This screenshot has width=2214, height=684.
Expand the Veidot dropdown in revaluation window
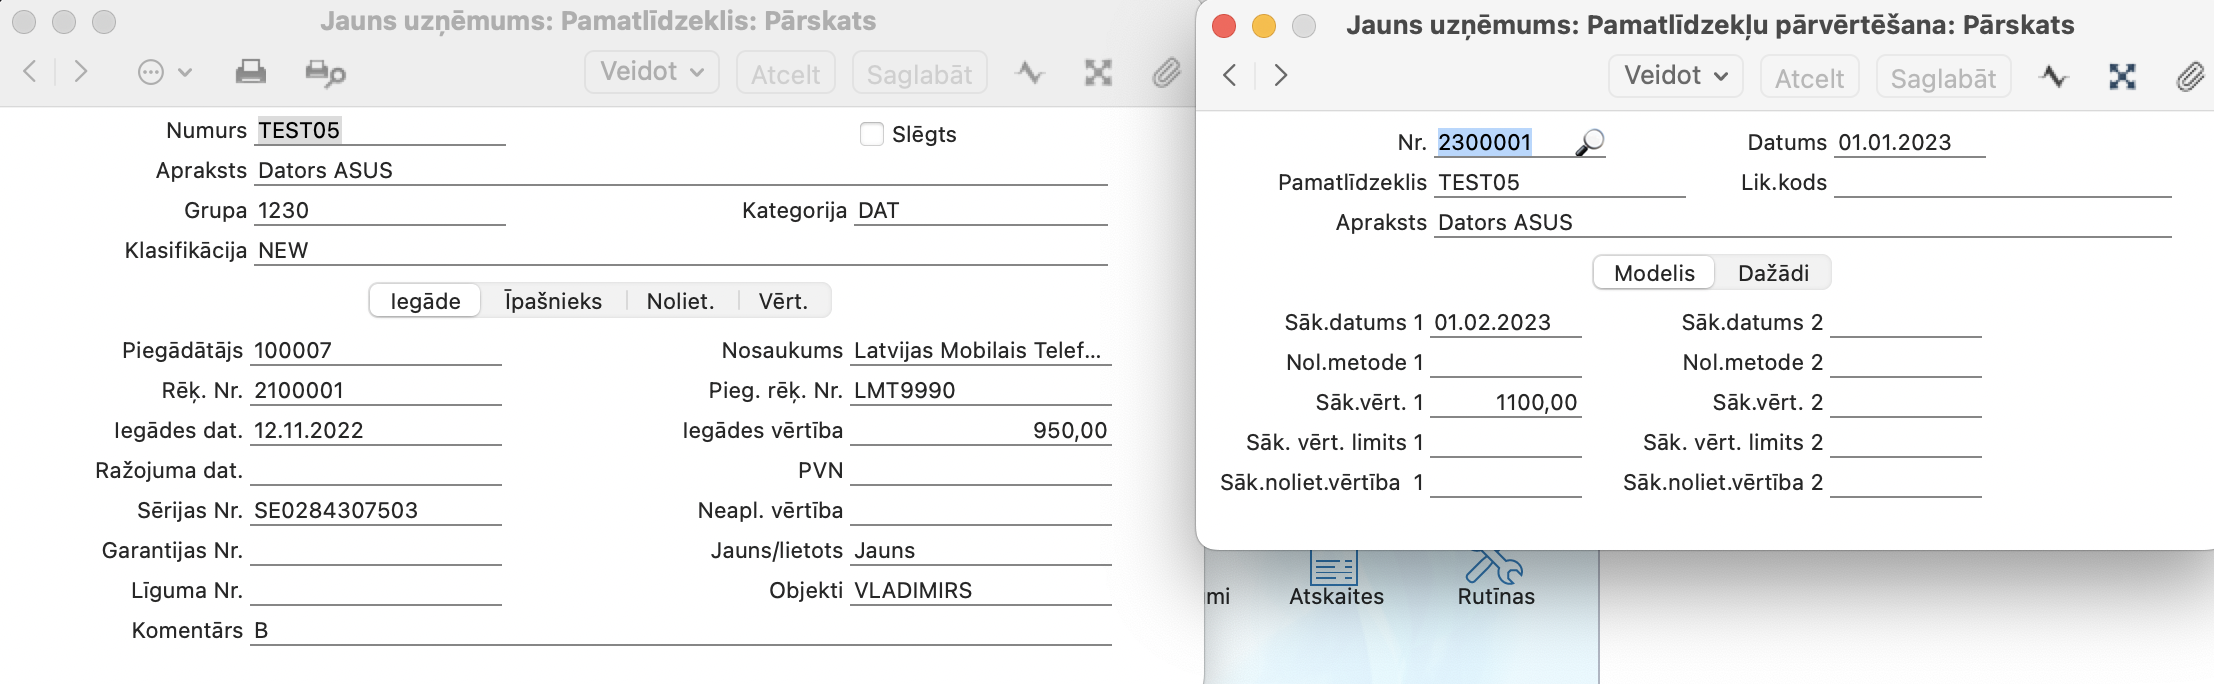coord(1675,76)
